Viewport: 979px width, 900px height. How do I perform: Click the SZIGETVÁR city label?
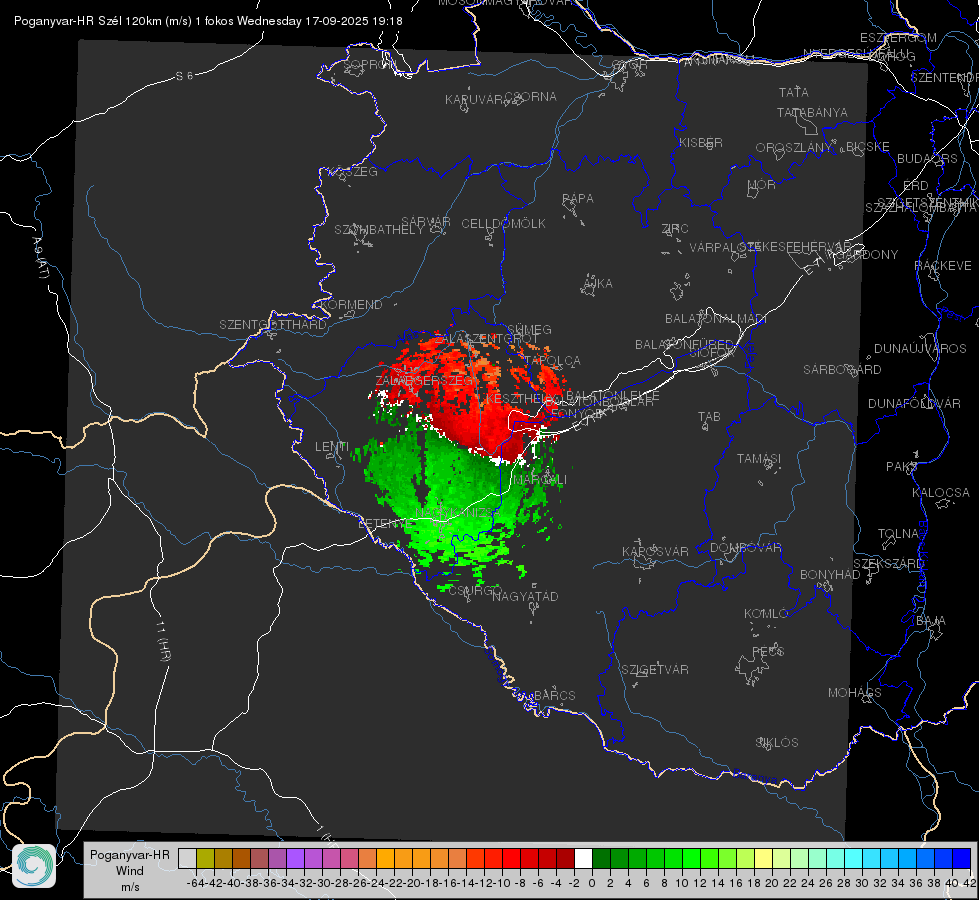[x=654, y=670]
